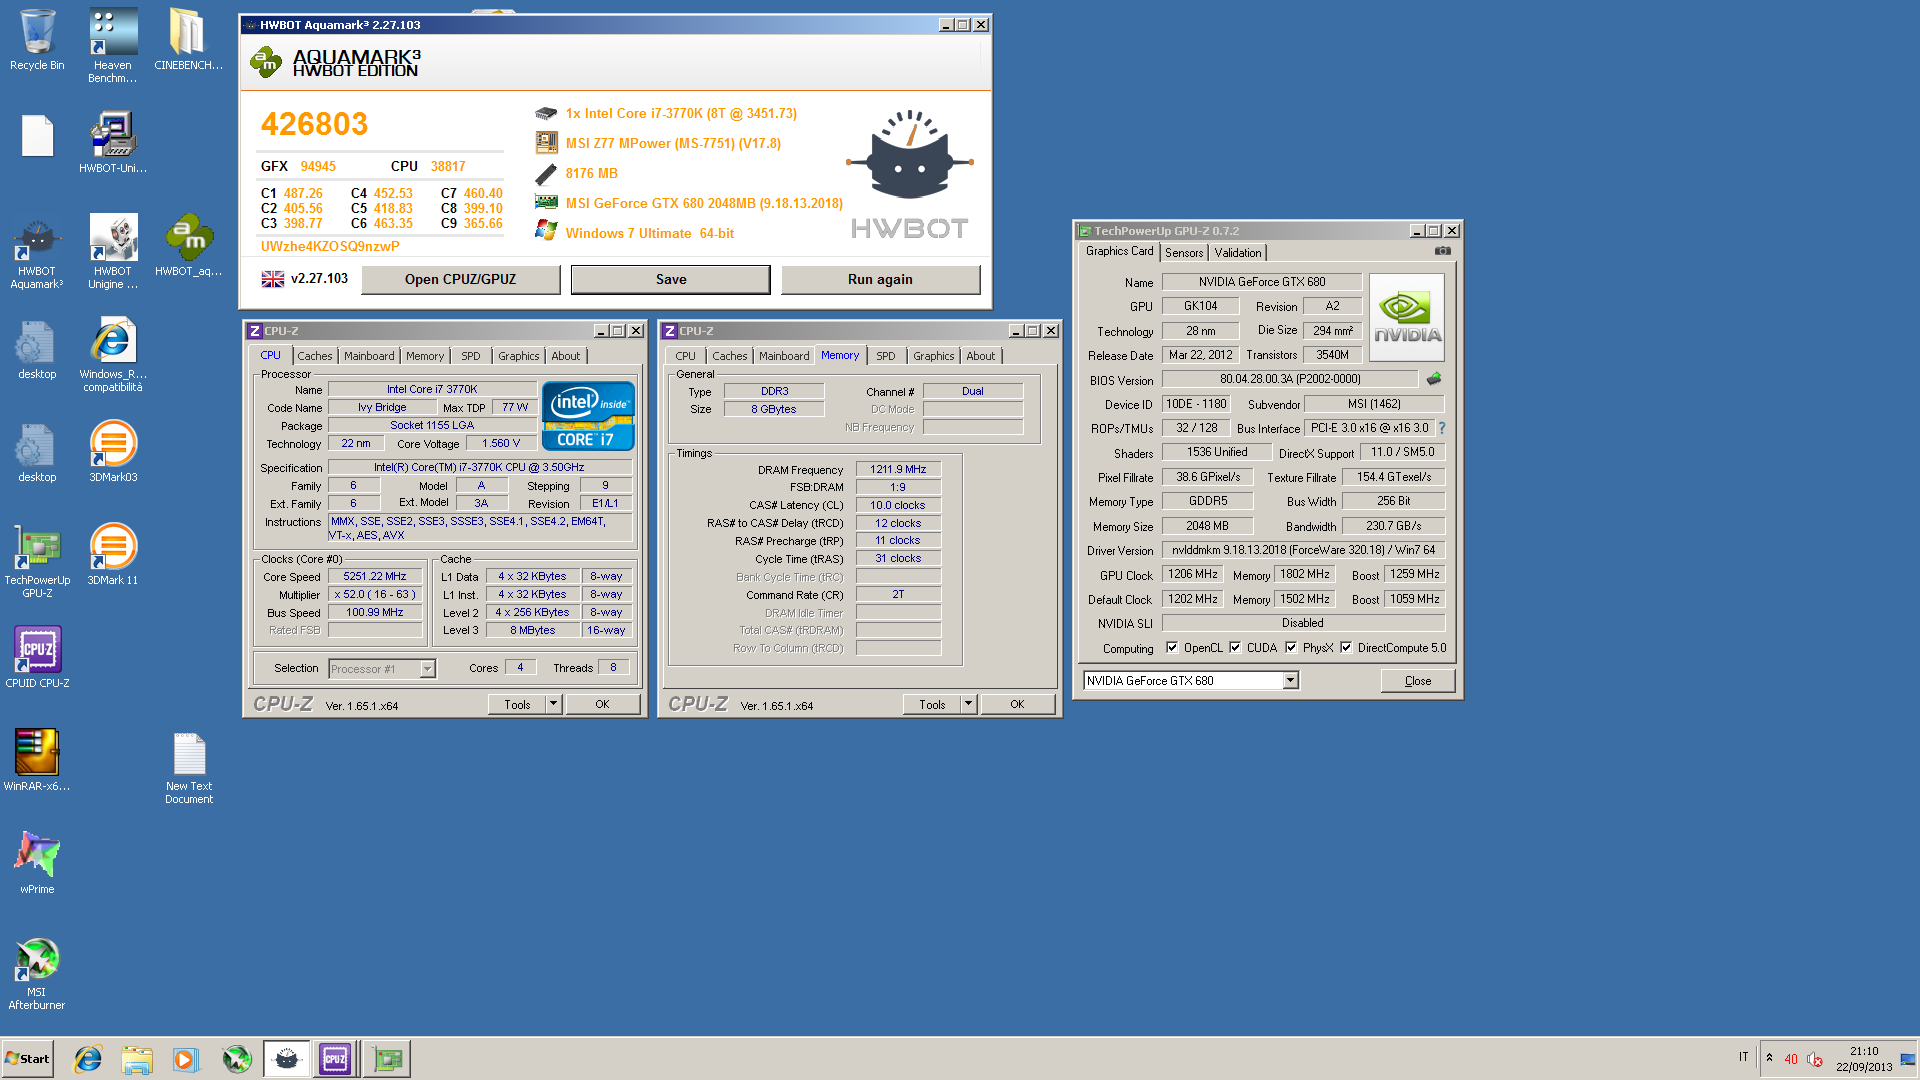This screenshot has width=1920, height=1080.
Task: Launch wPrime desktop icon
Action: pyautogui.click(x=37, y=864)
